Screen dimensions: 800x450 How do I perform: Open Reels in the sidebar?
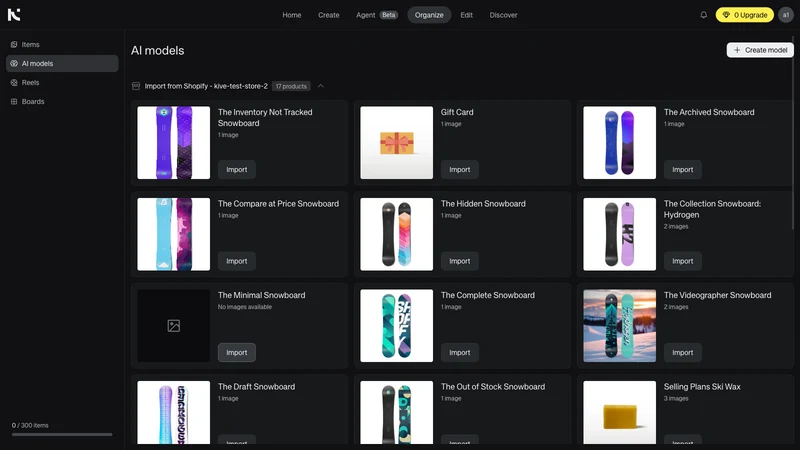point(62,82)
